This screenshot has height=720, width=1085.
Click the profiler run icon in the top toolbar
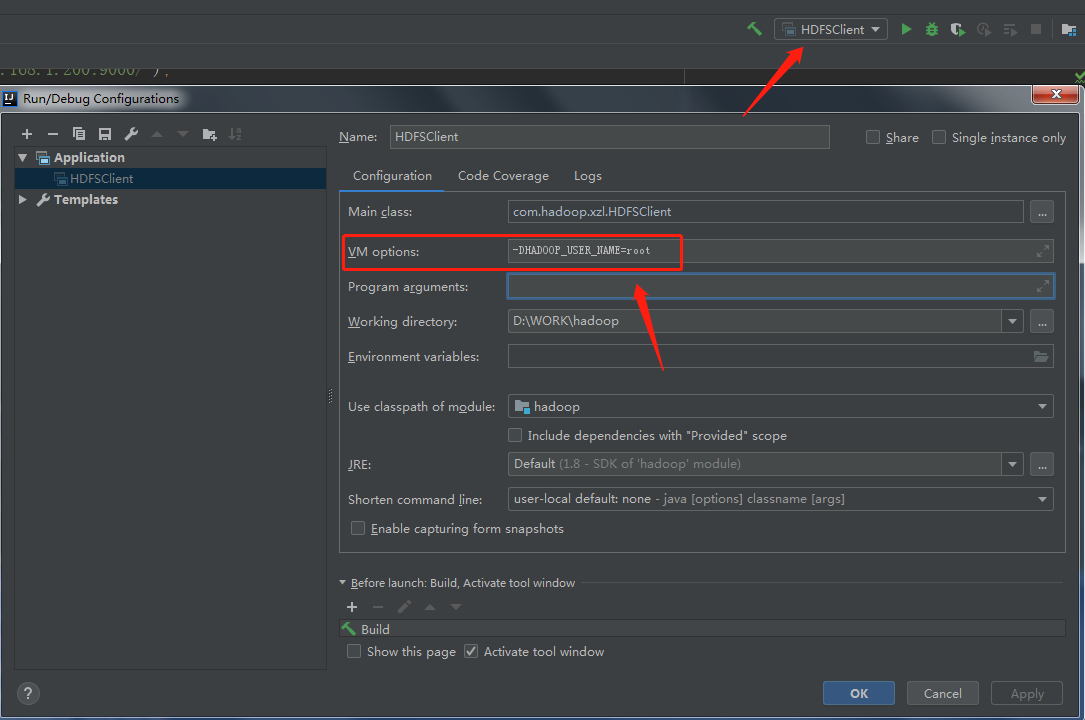pyautogui.click(x=984, y=29)
